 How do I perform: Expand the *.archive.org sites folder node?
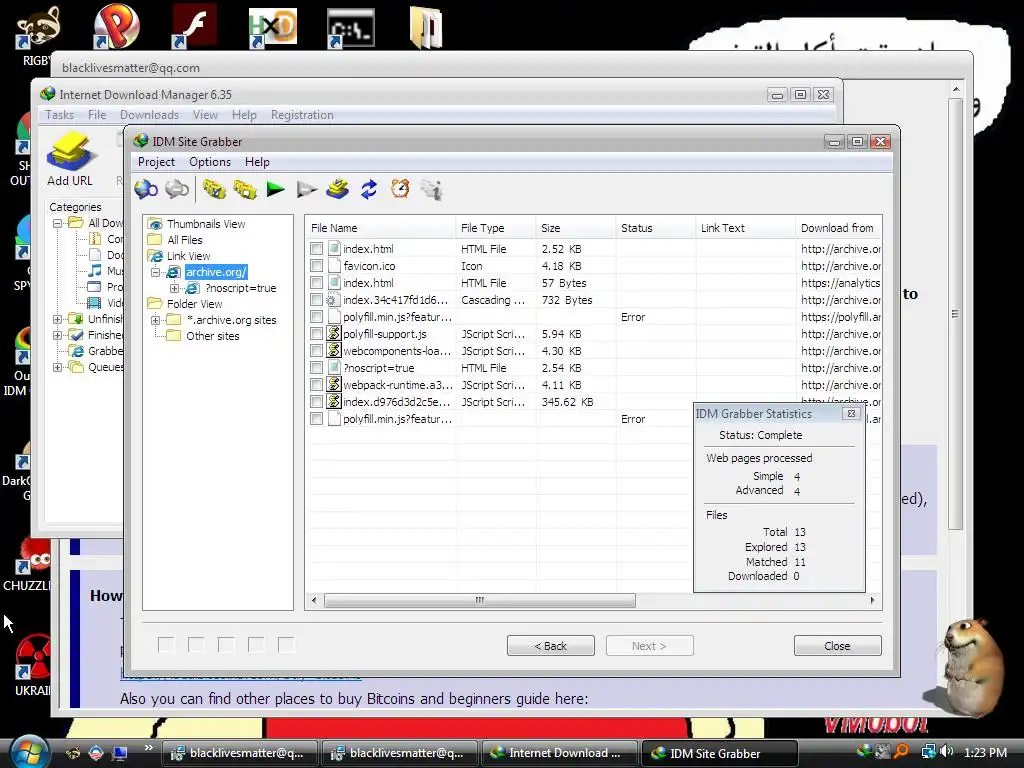[155, 320]
